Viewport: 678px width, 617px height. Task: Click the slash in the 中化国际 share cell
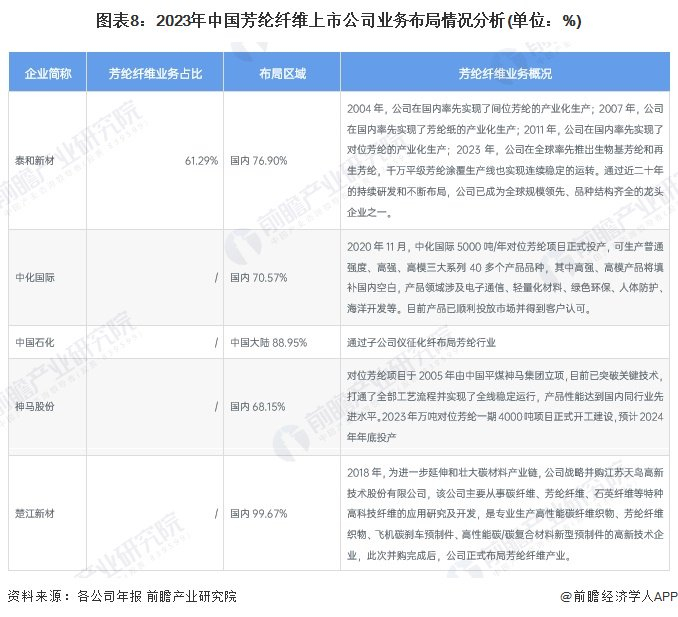216,278
